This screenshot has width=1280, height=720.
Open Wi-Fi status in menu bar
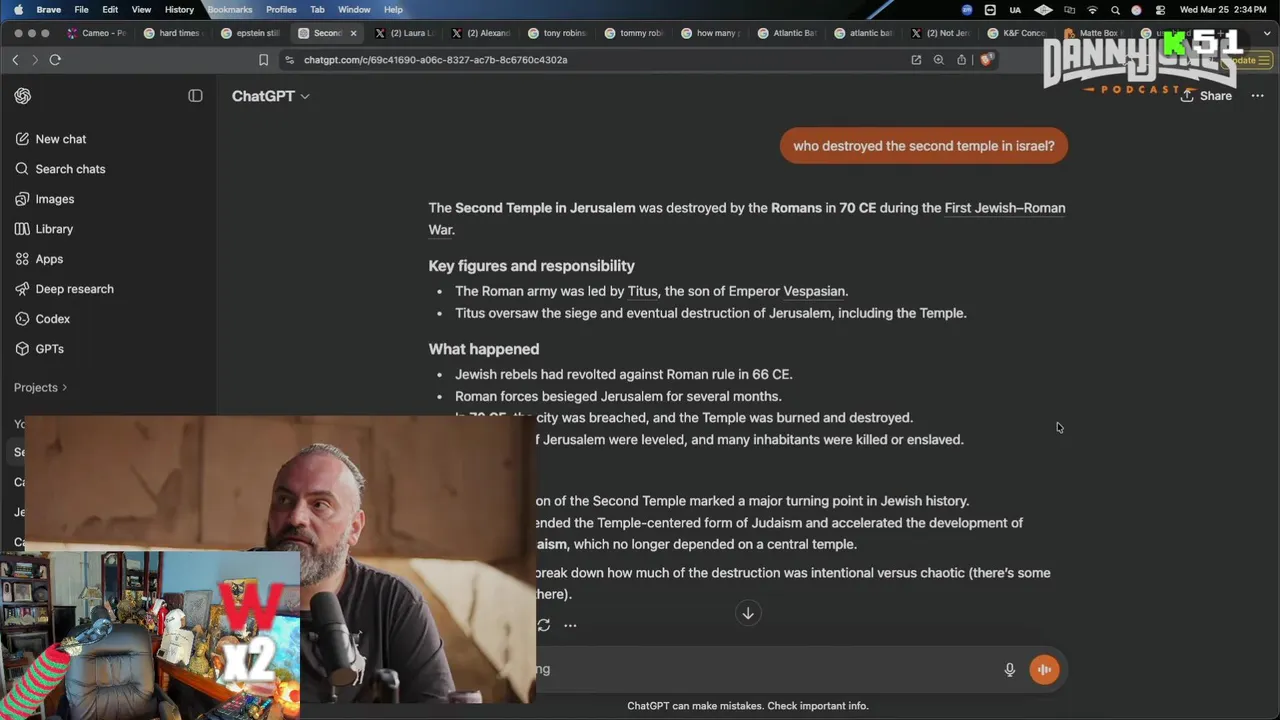(x=1092, y=10)
